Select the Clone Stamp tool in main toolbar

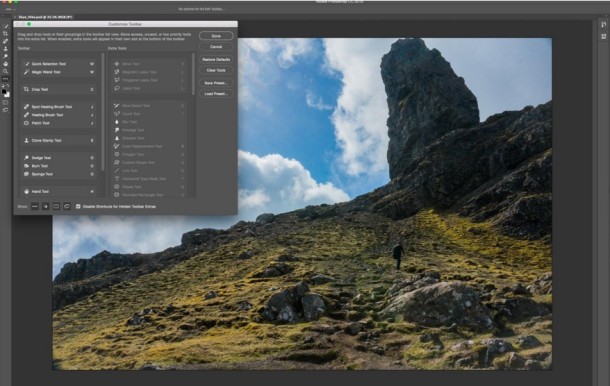click(5, 49)
